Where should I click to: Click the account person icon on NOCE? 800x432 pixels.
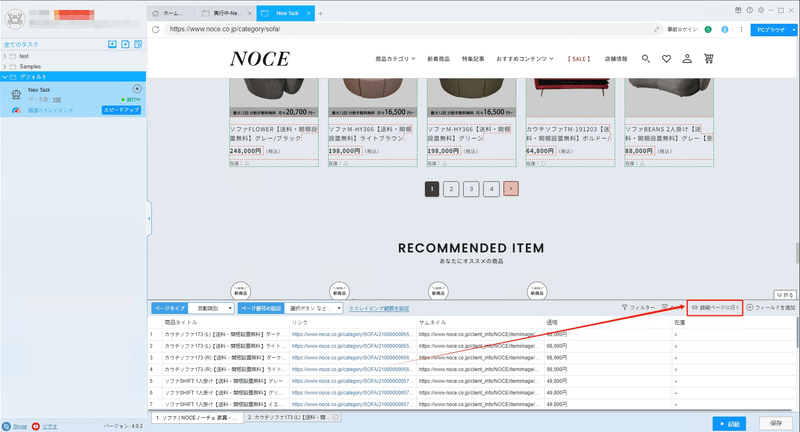tap(687, 59)
